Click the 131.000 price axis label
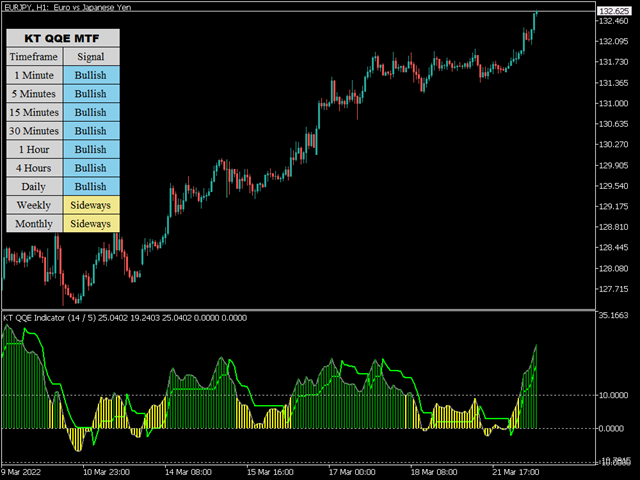 [612, 102]
